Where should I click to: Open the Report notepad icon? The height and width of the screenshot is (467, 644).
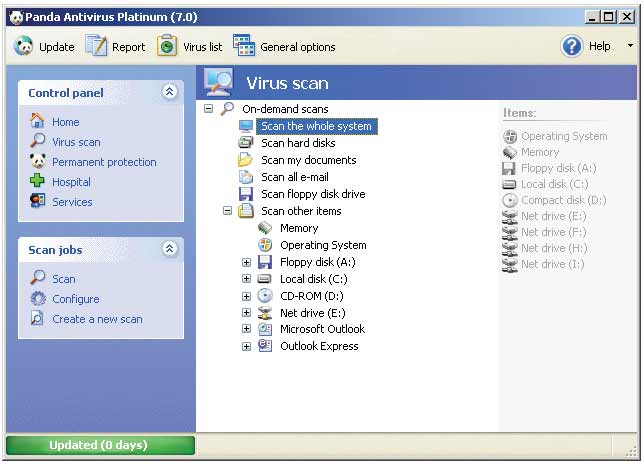pos(96,46)
